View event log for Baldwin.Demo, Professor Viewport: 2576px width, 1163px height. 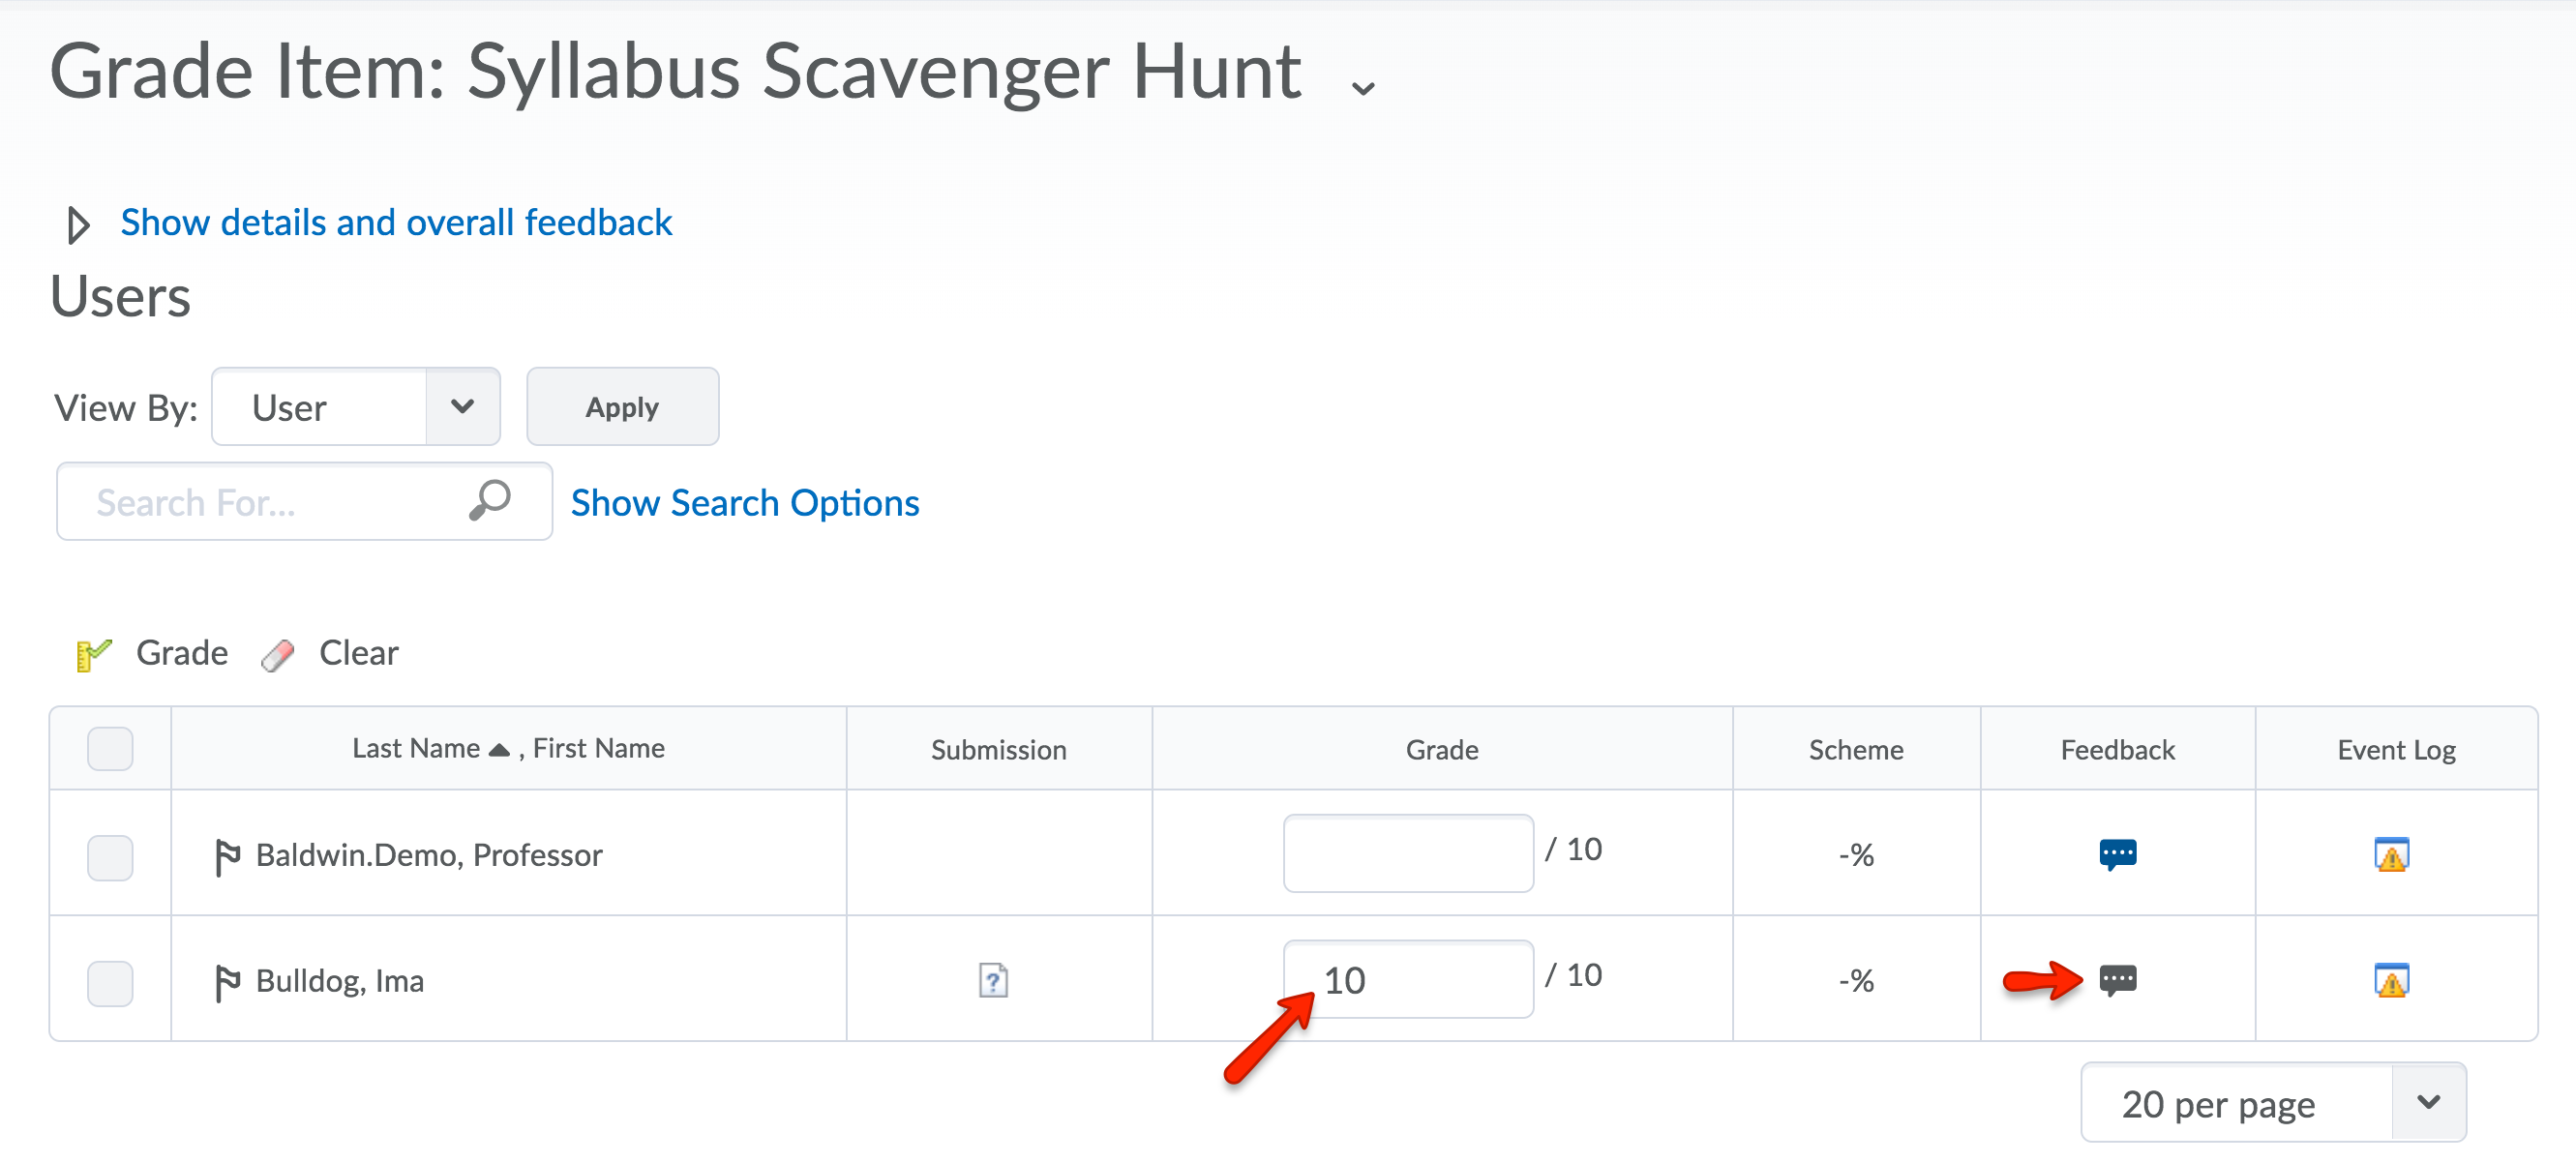coord(2390,854)
